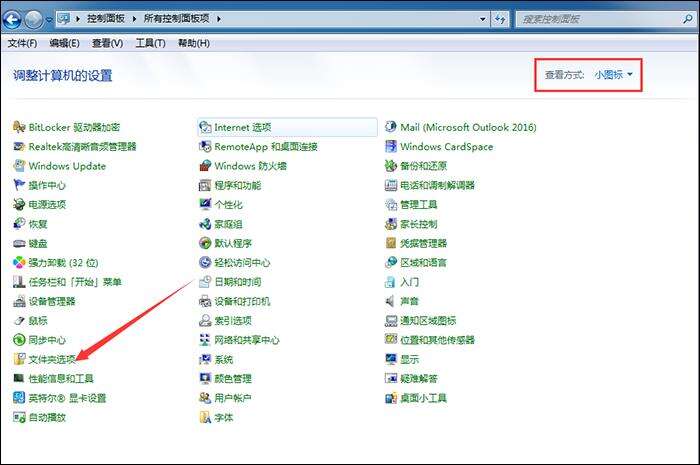700x465 pixels.
Task: Open the recent pages dropdown beside Forward button
Action: coord(49,20)
